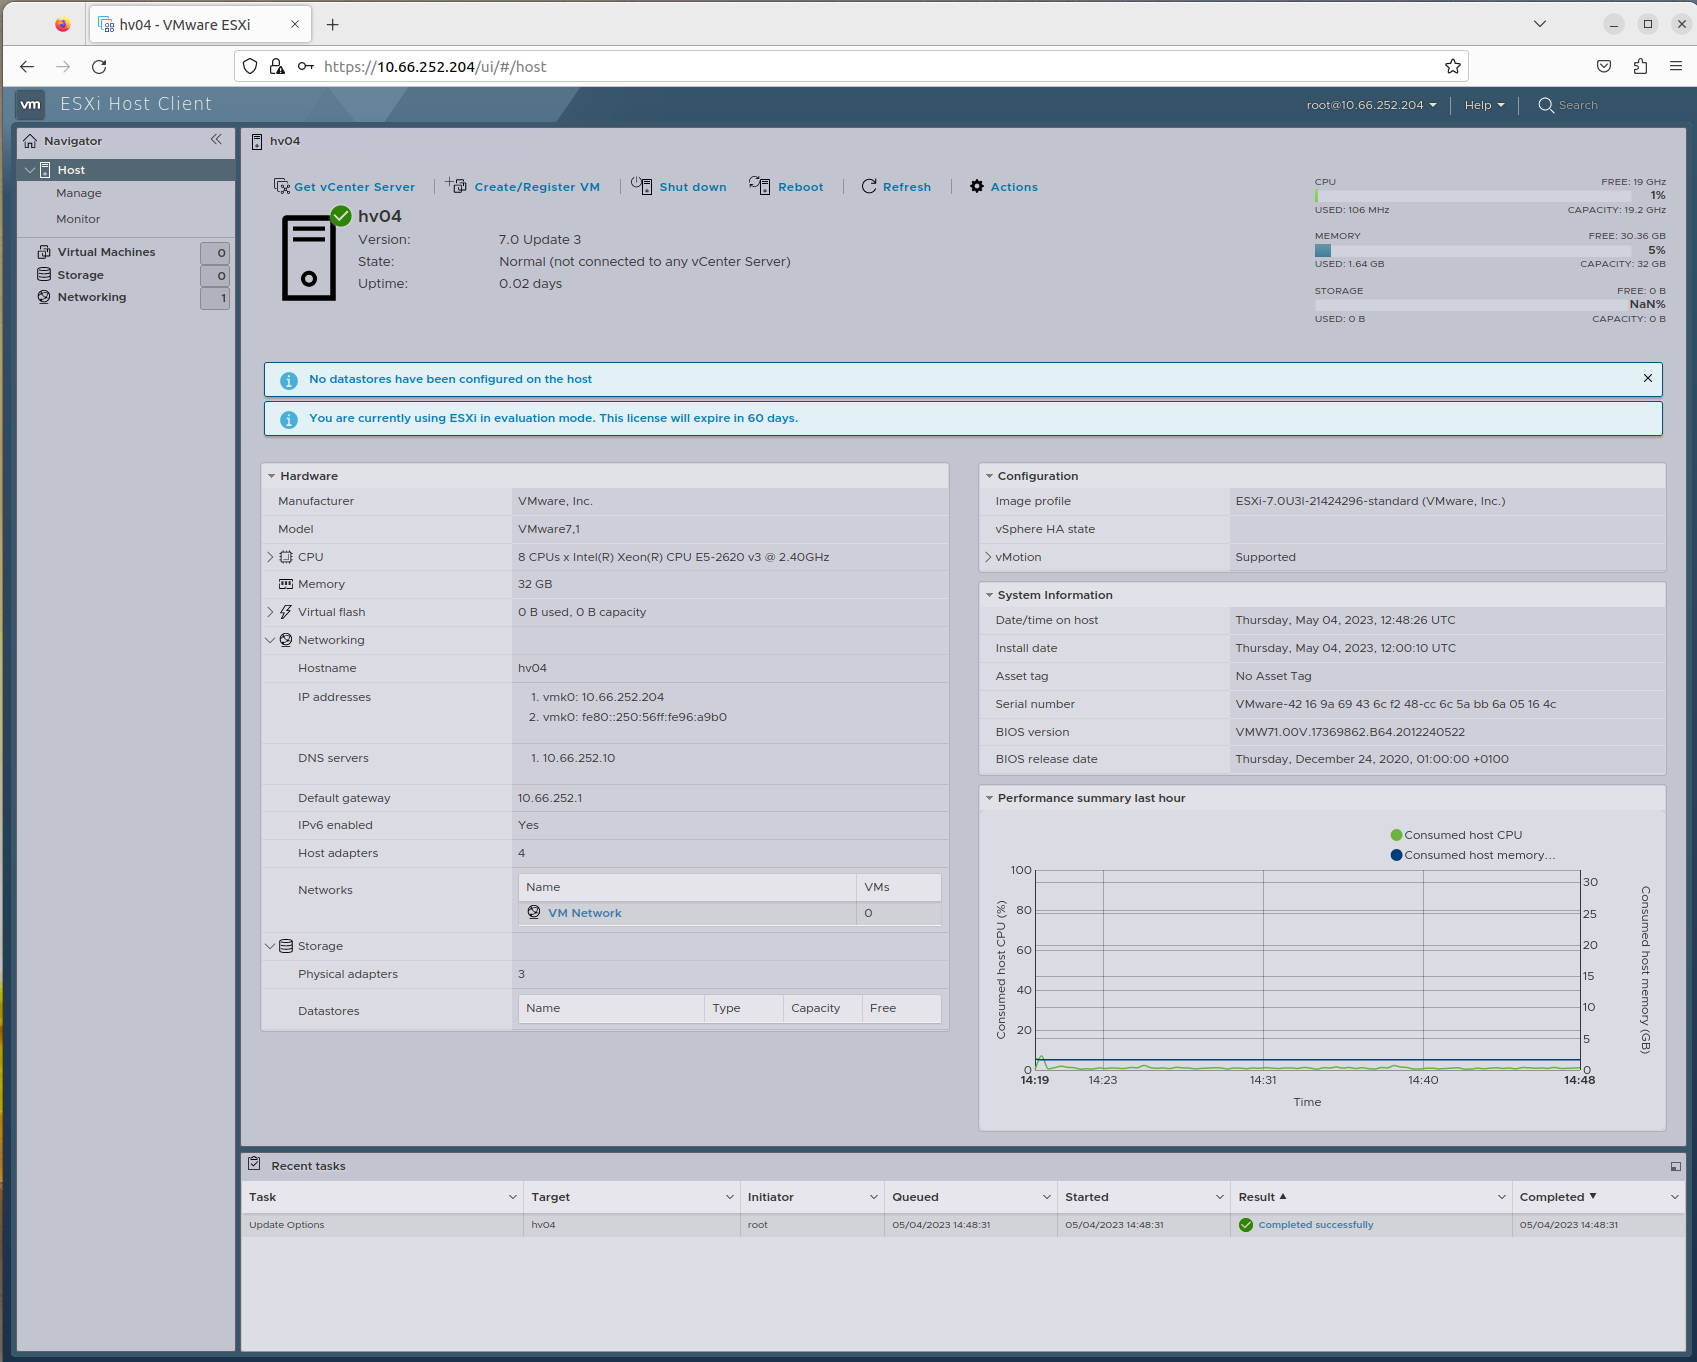Sort tasks by Result column header

point(1257,1197)
